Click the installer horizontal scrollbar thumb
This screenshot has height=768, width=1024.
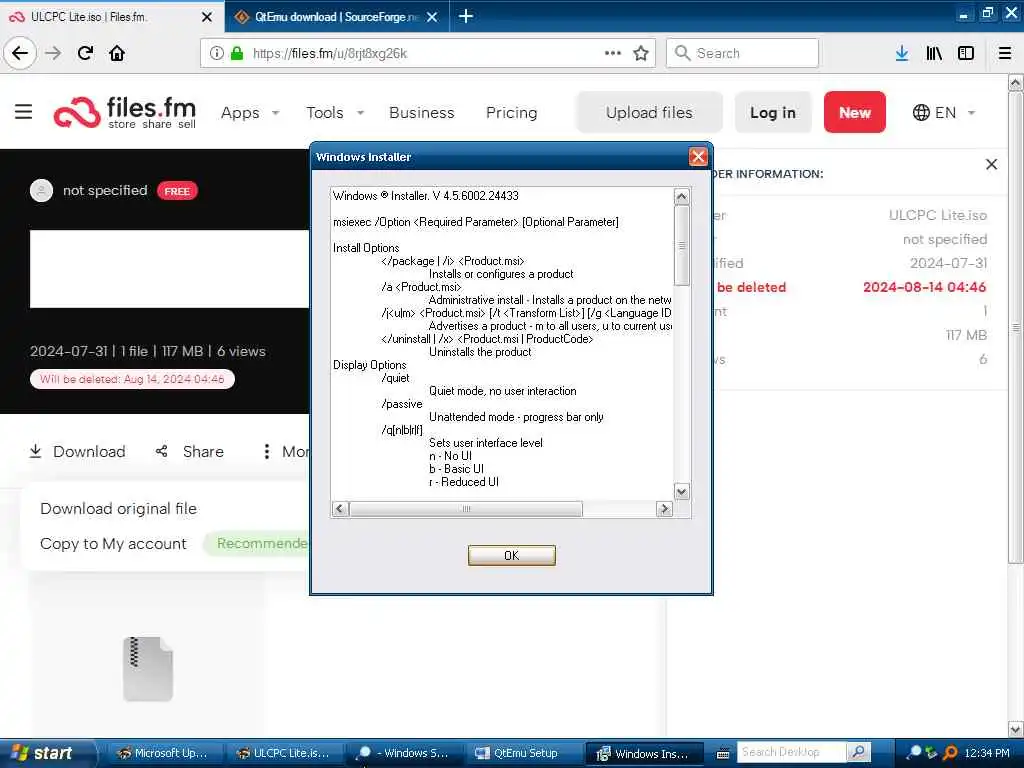point(466,509)
